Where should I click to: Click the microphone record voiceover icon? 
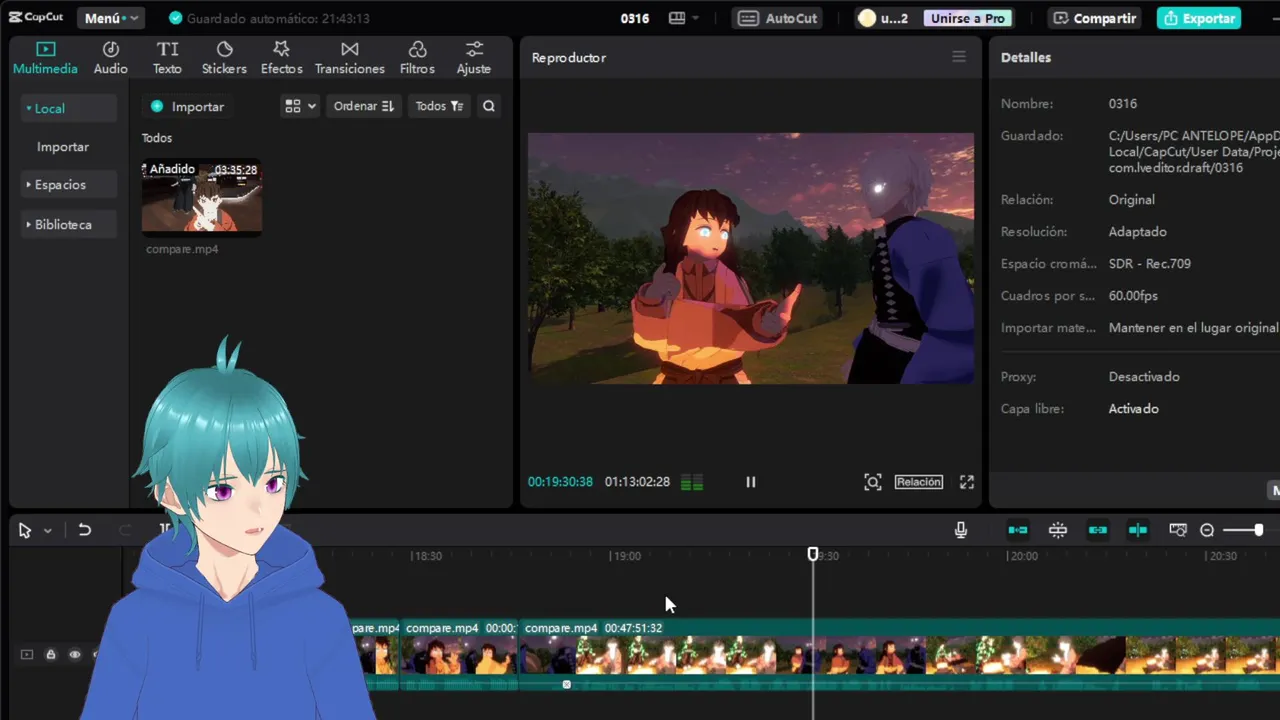click(x=961, y=530)
